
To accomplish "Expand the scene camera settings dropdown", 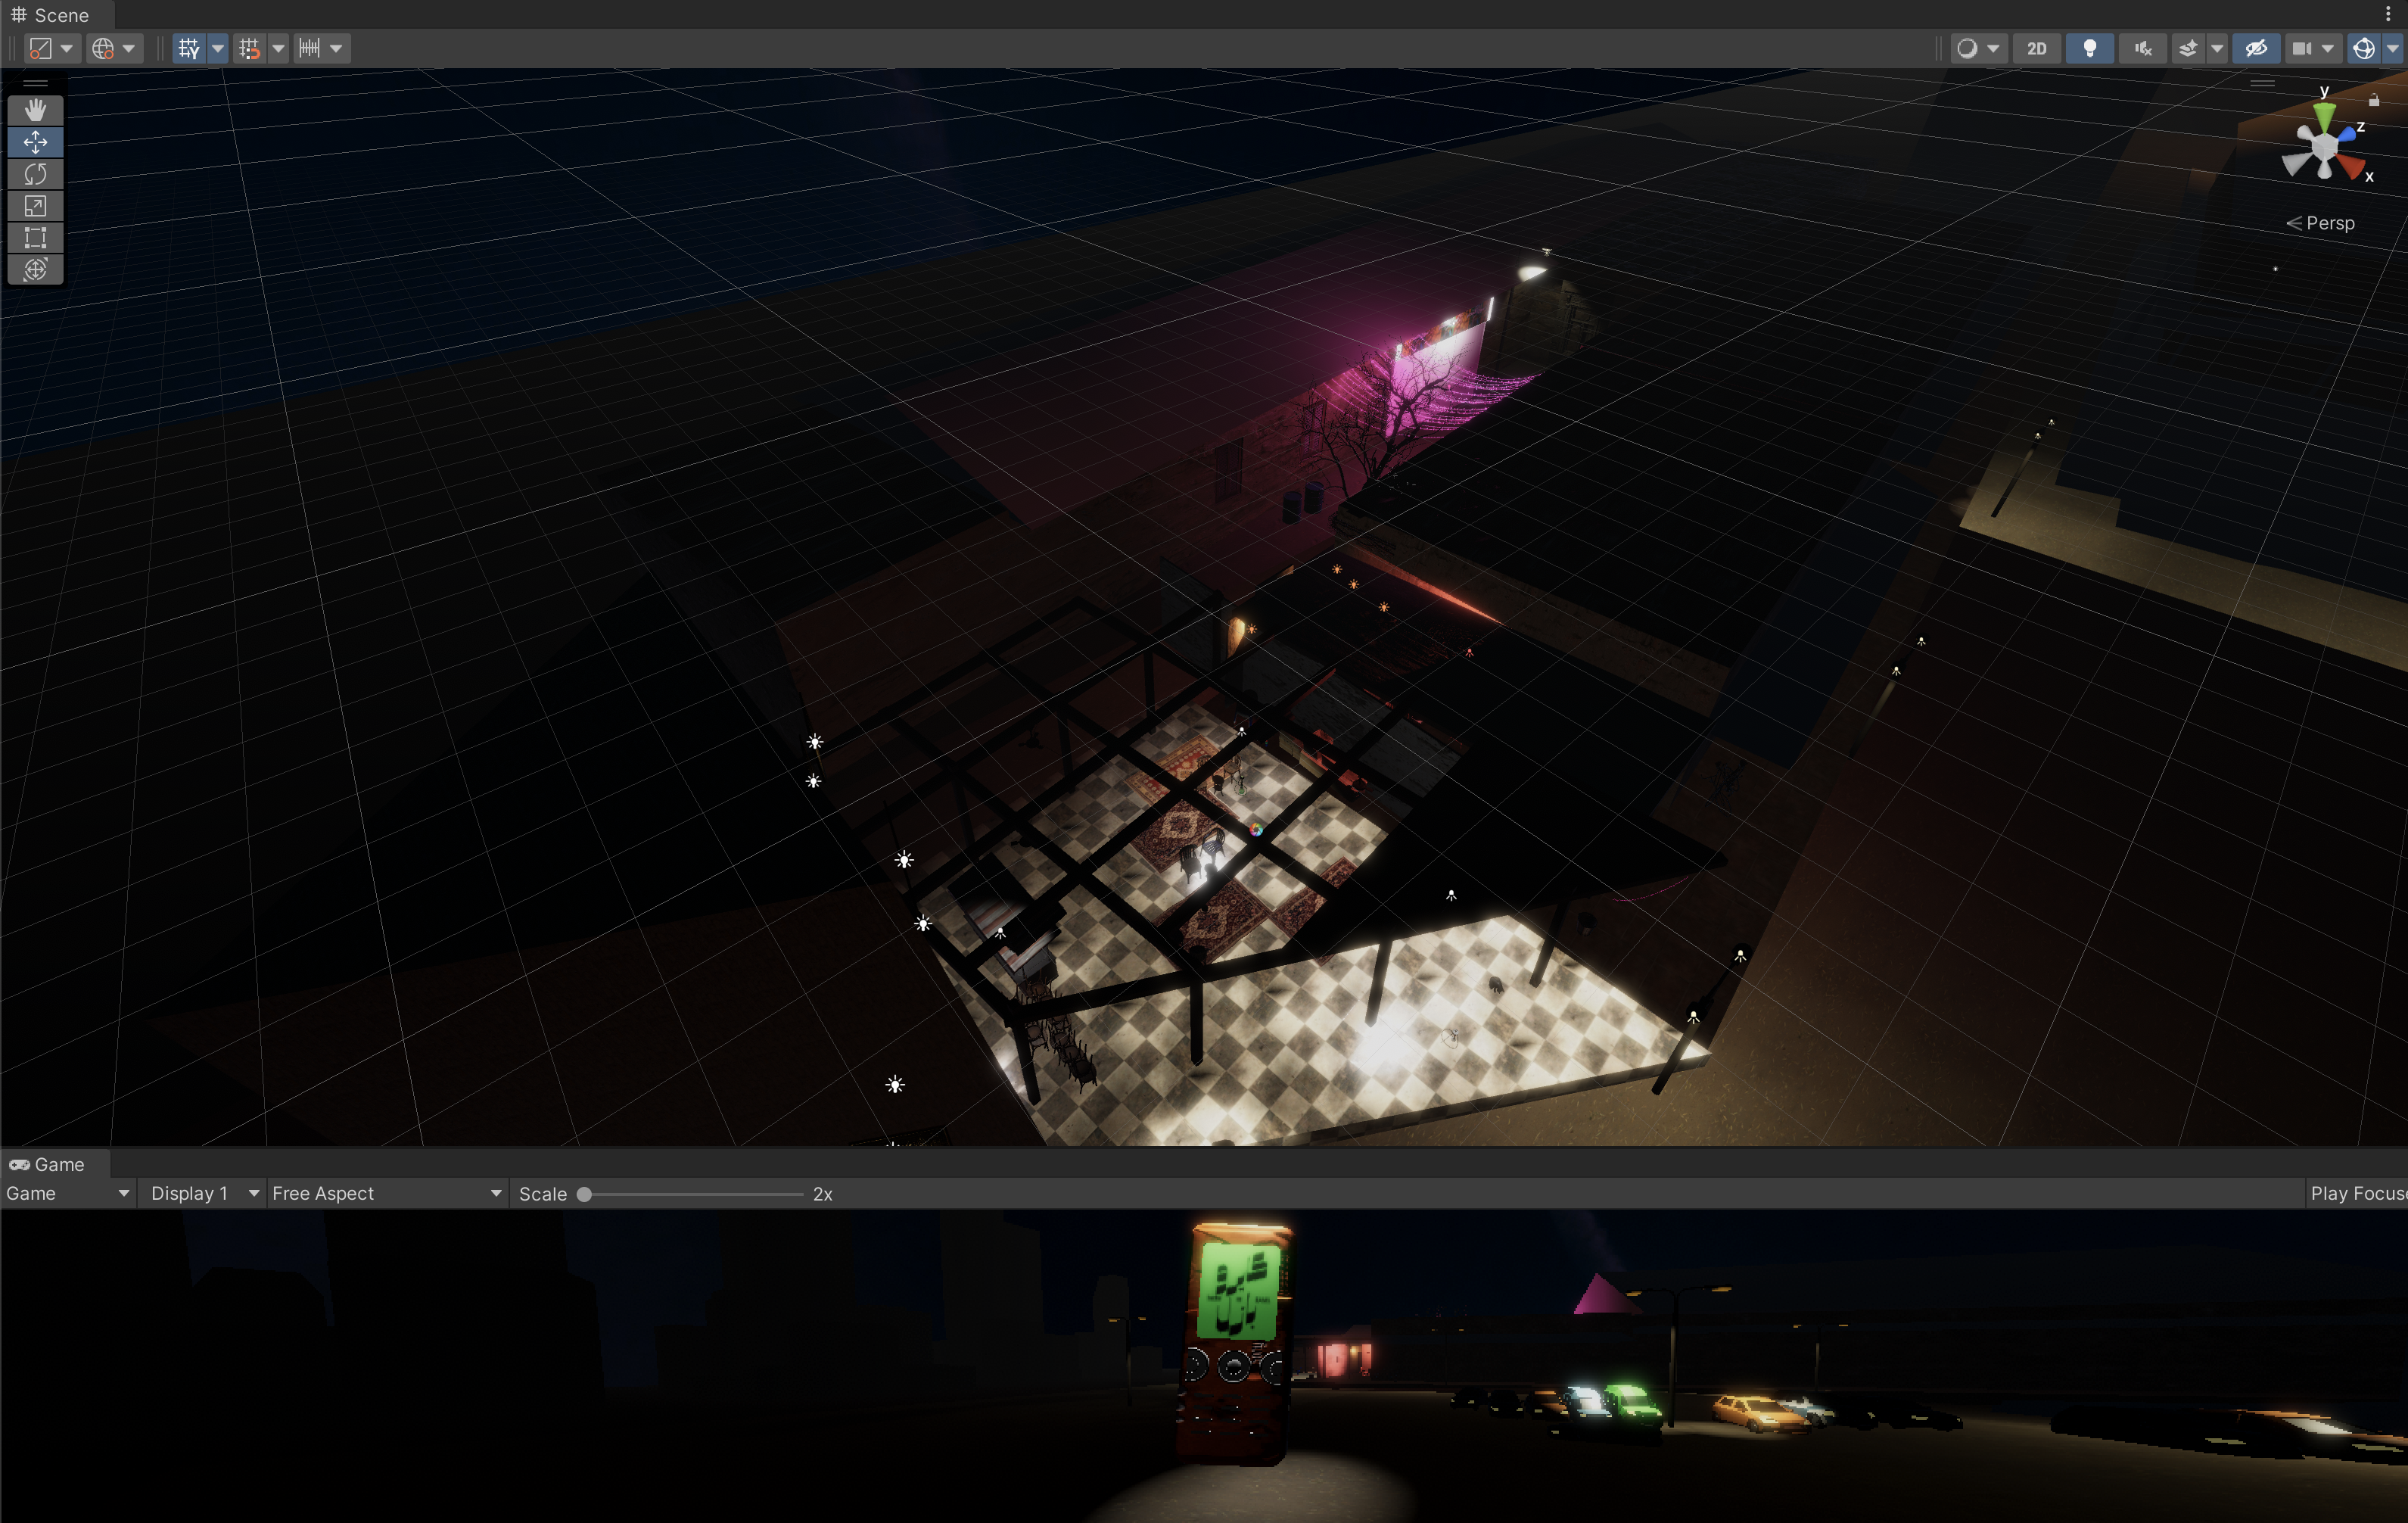I will click(x=2328, y=48).
